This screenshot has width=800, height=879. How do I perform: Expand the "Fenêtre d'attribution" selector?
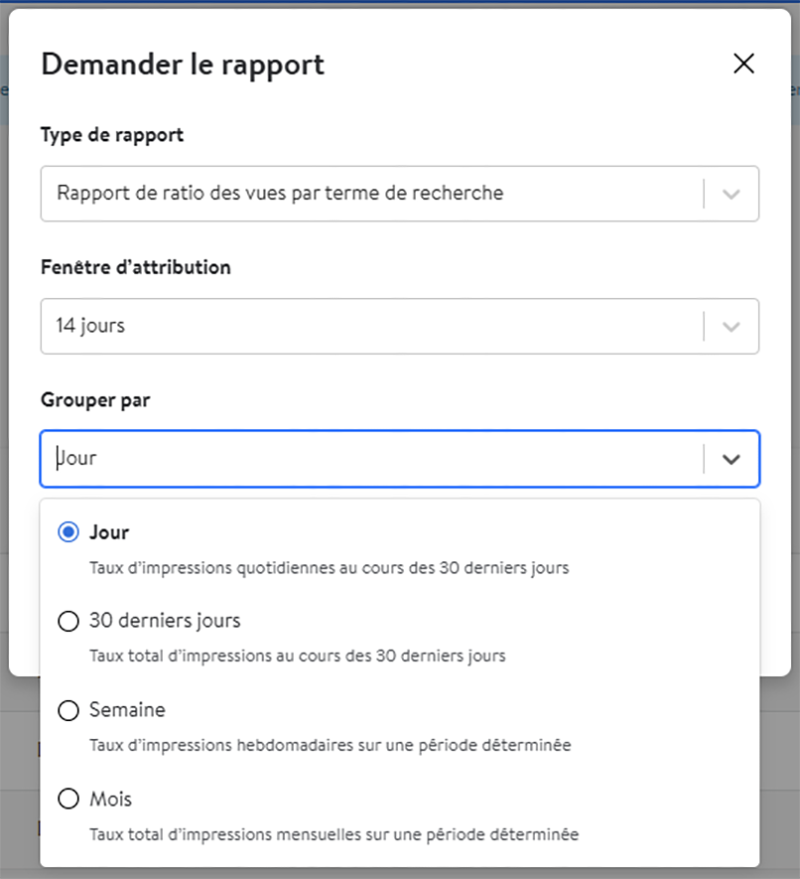pyautogui.click(x=400, y=326)
